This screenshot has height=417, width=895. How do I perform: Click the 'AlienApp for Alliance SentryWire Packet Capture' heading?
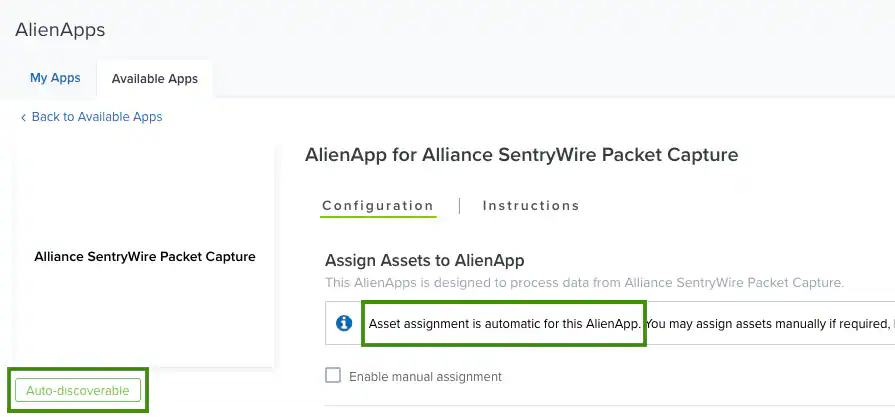(522, 155)
